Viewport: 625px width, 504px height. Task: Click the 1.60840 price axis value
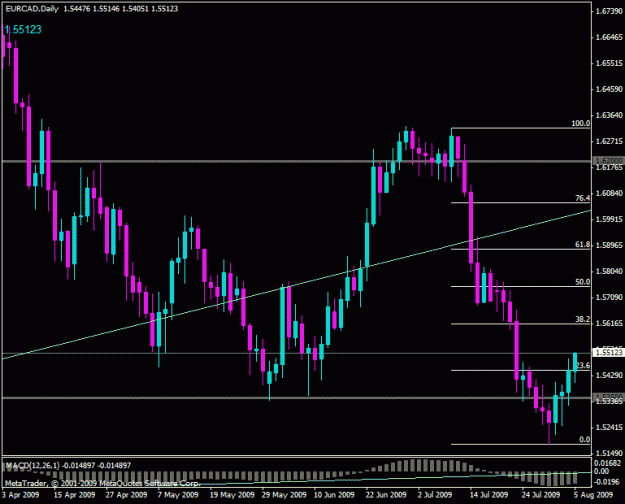click(x=609, y=193)
